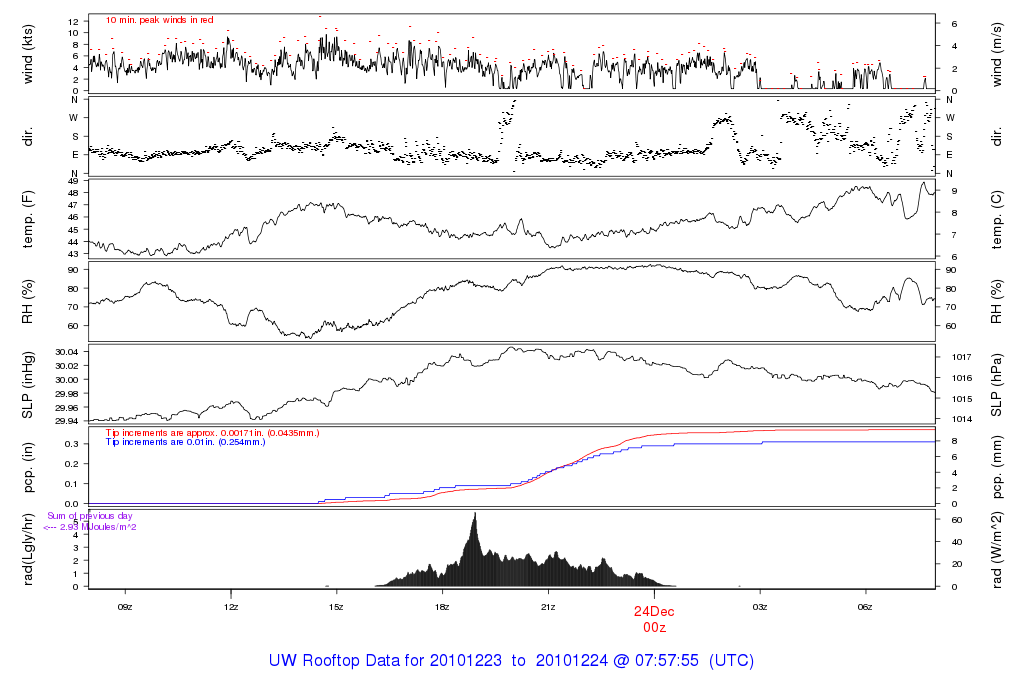1024x700 pixels.
Task: Select the red "24Dec 00z" date marker
Action: pyautogui.click(x=654, y=617)
